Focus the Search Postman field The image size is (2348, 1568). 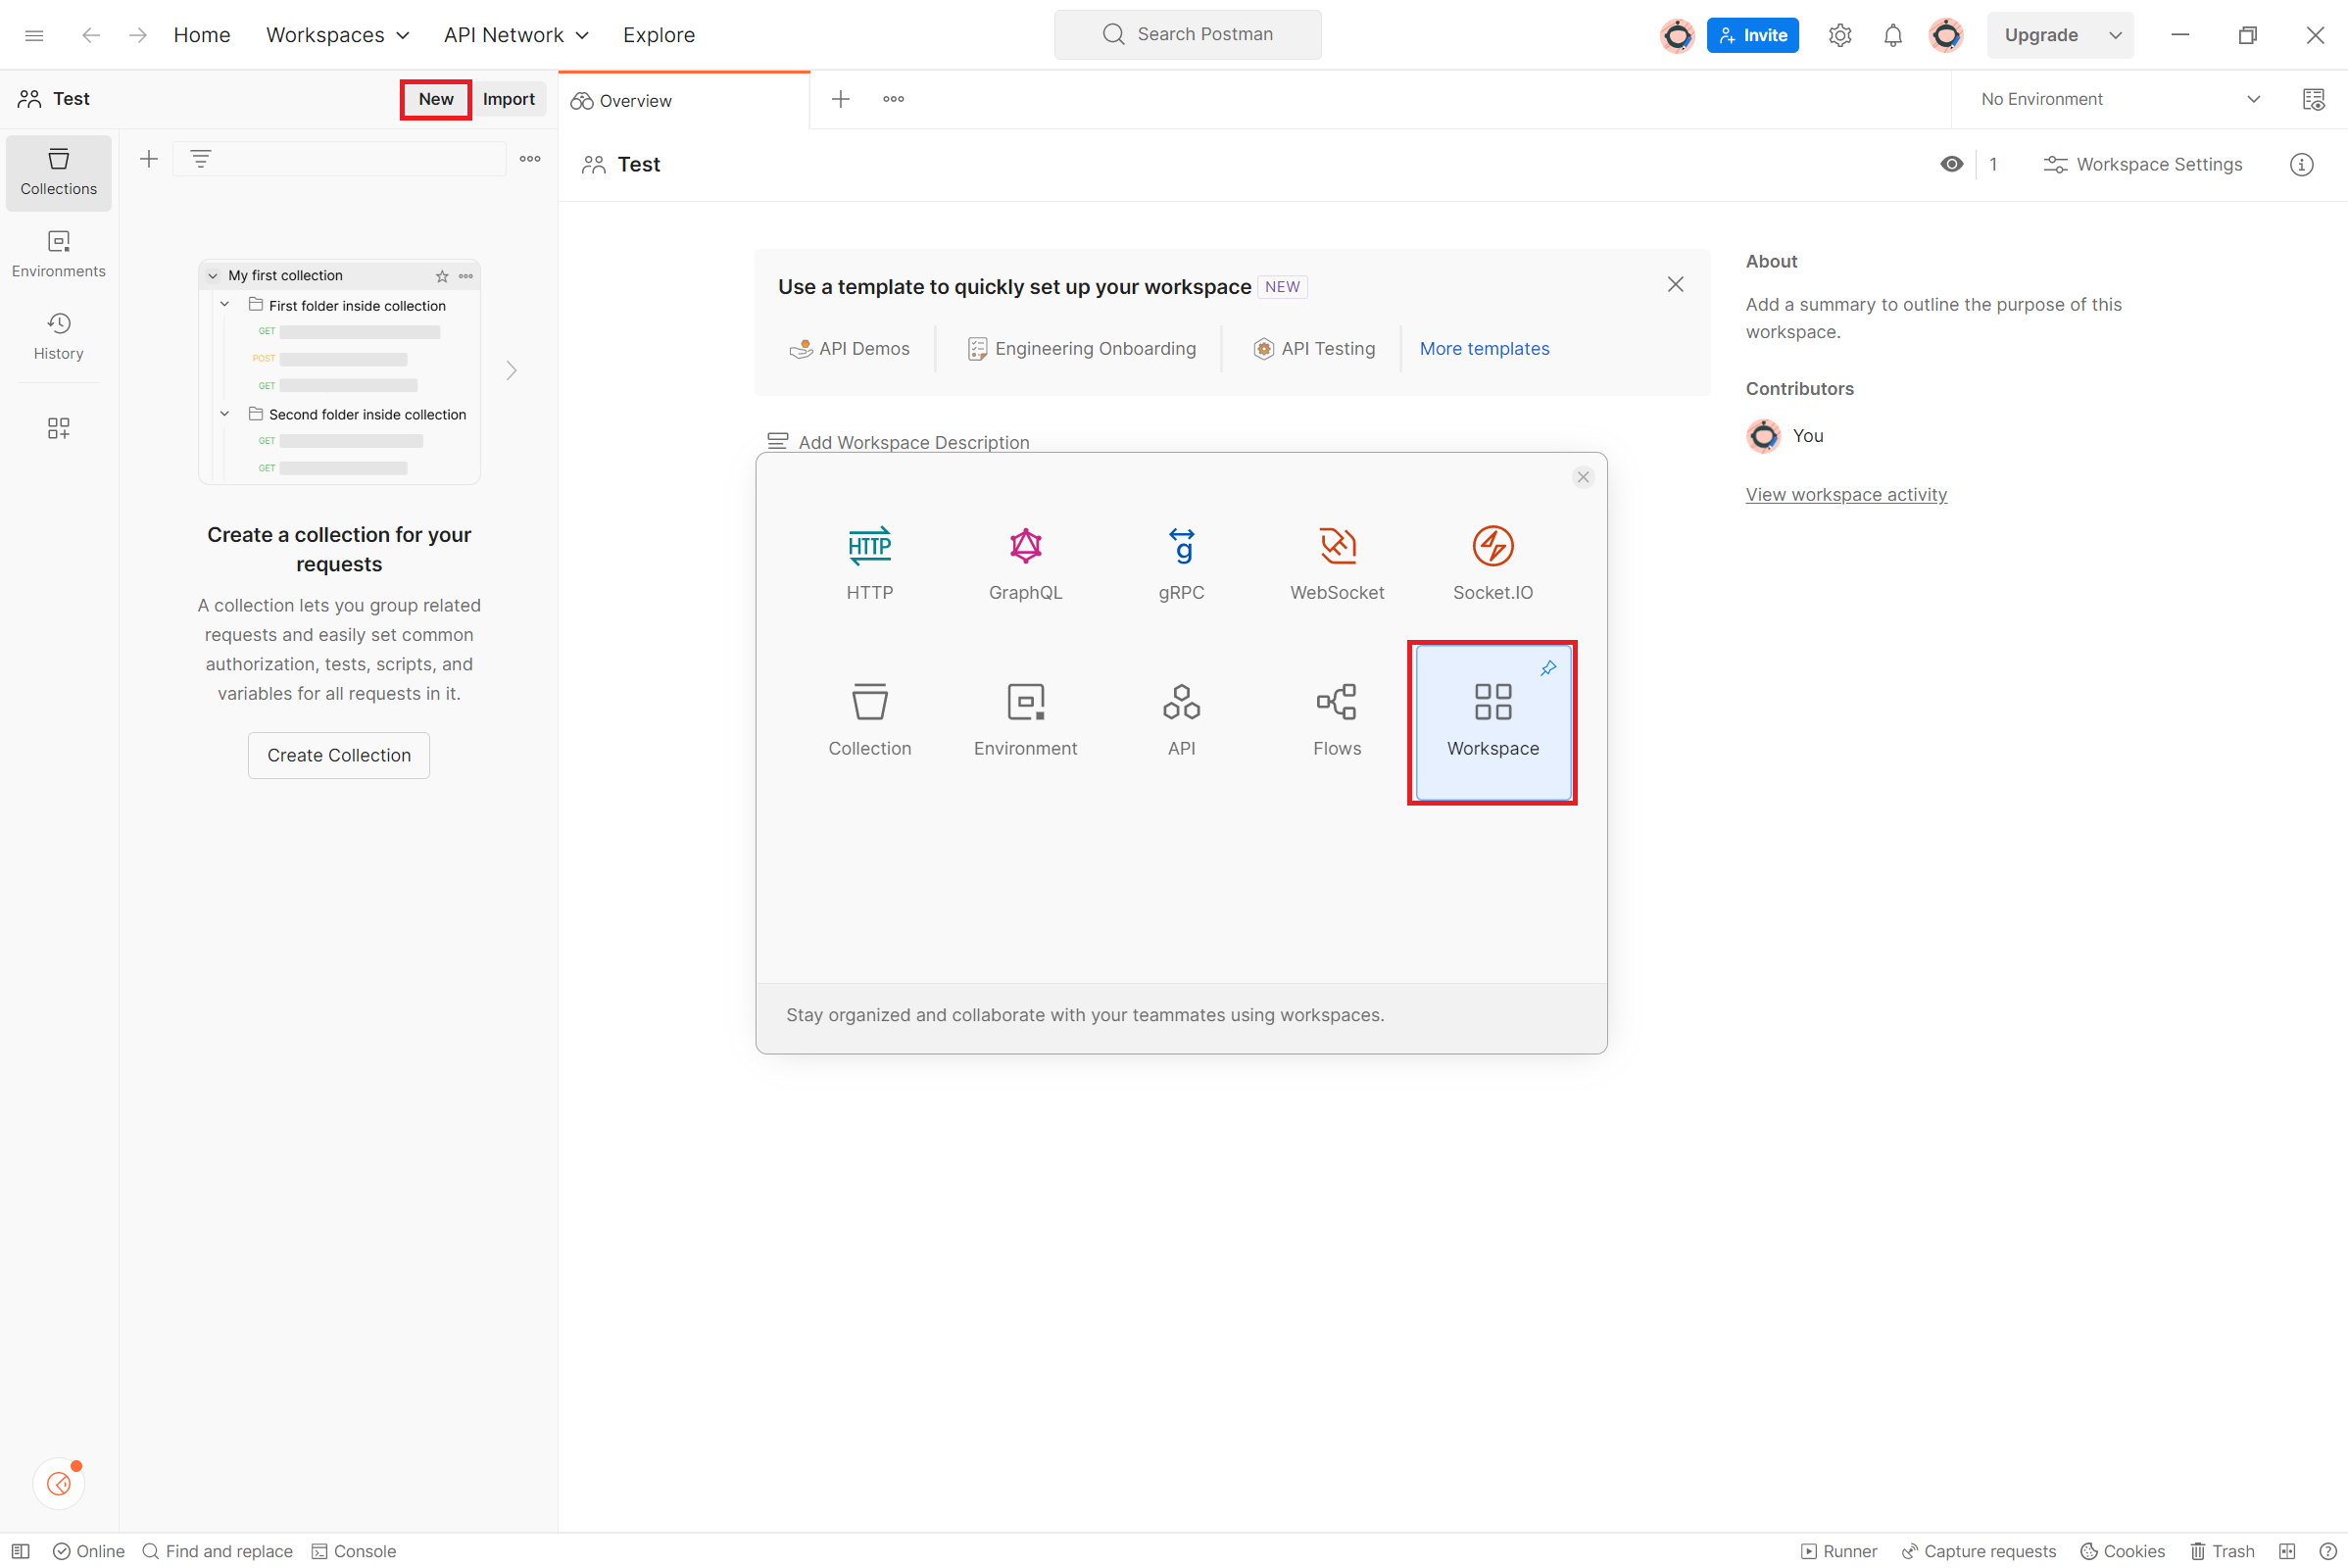[x=1187, y=35]
